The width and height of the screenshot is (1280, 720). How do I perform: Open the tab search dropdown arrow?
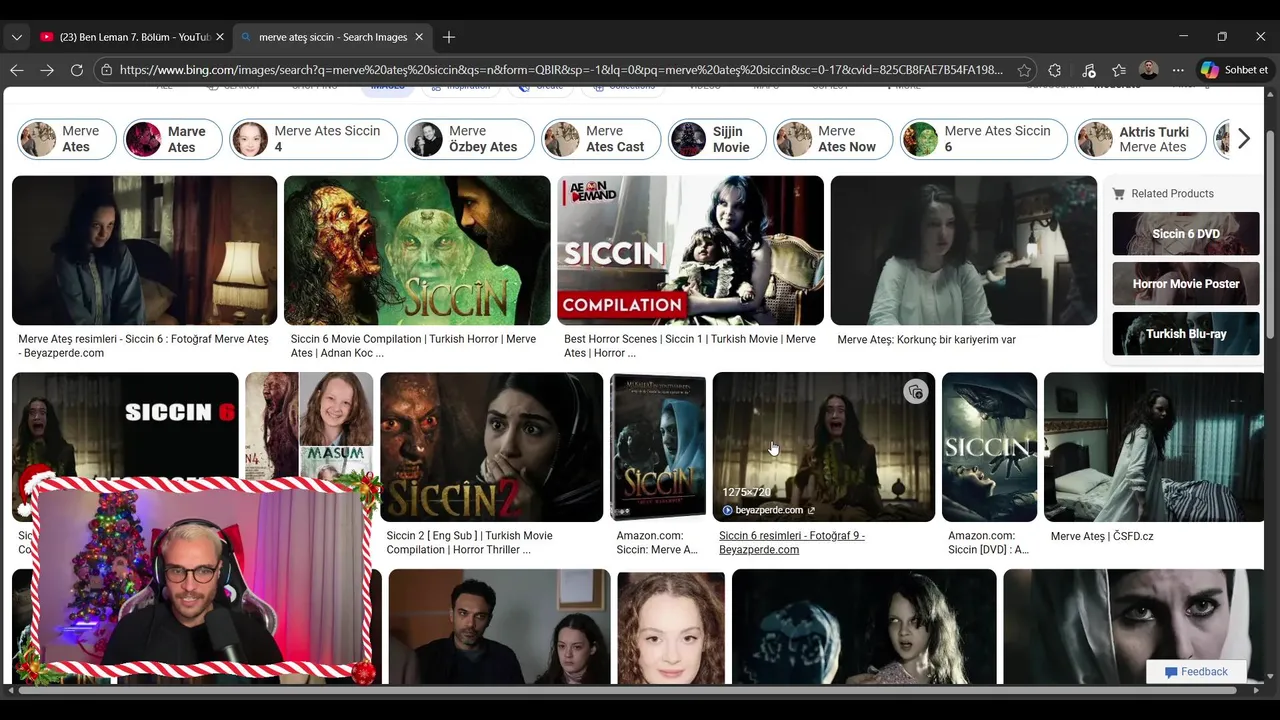click(x=16, y=37)
